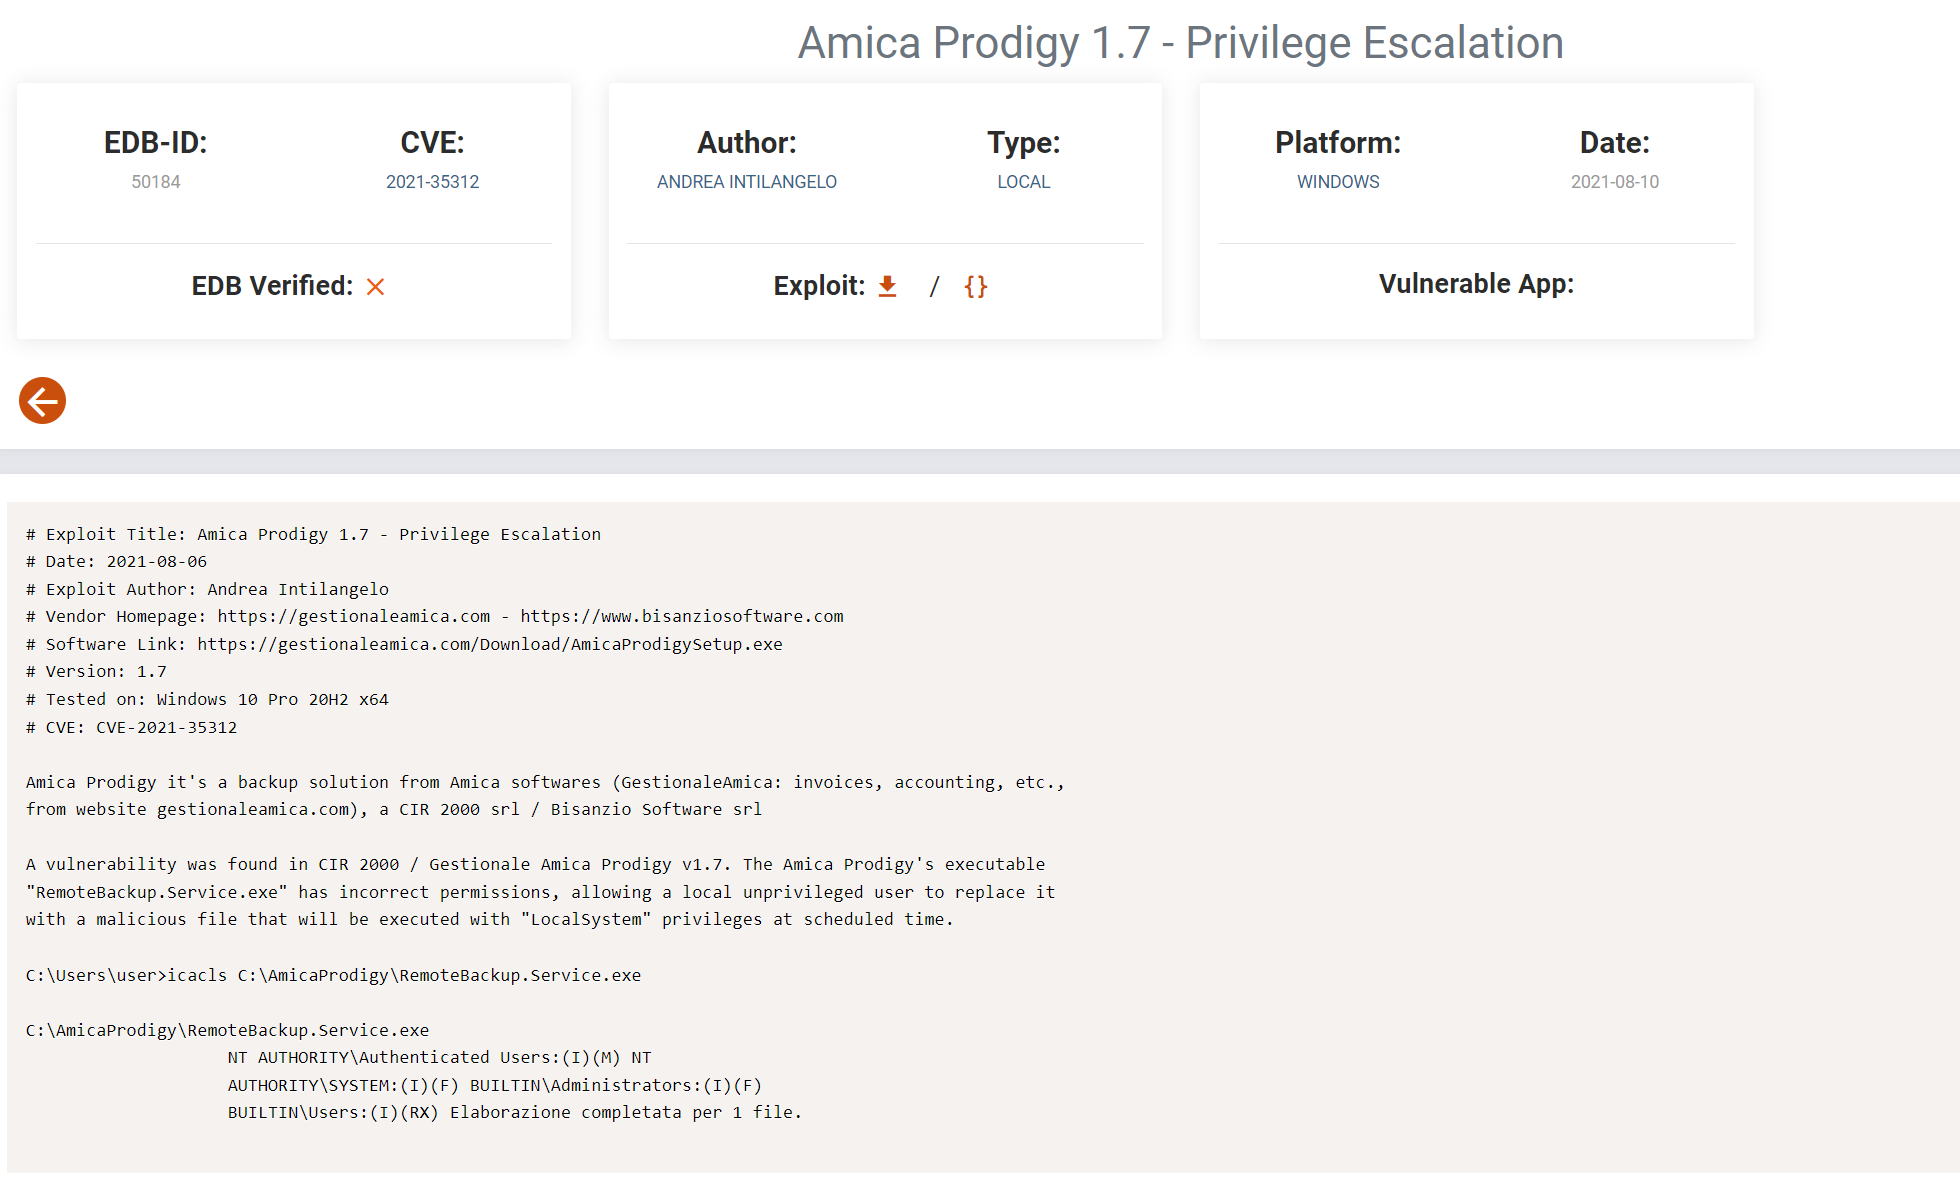Image resolution: width=1960 pixels, height=1178 pixels.
Task: Click the icacls command line in code
Action: [333, 975]
